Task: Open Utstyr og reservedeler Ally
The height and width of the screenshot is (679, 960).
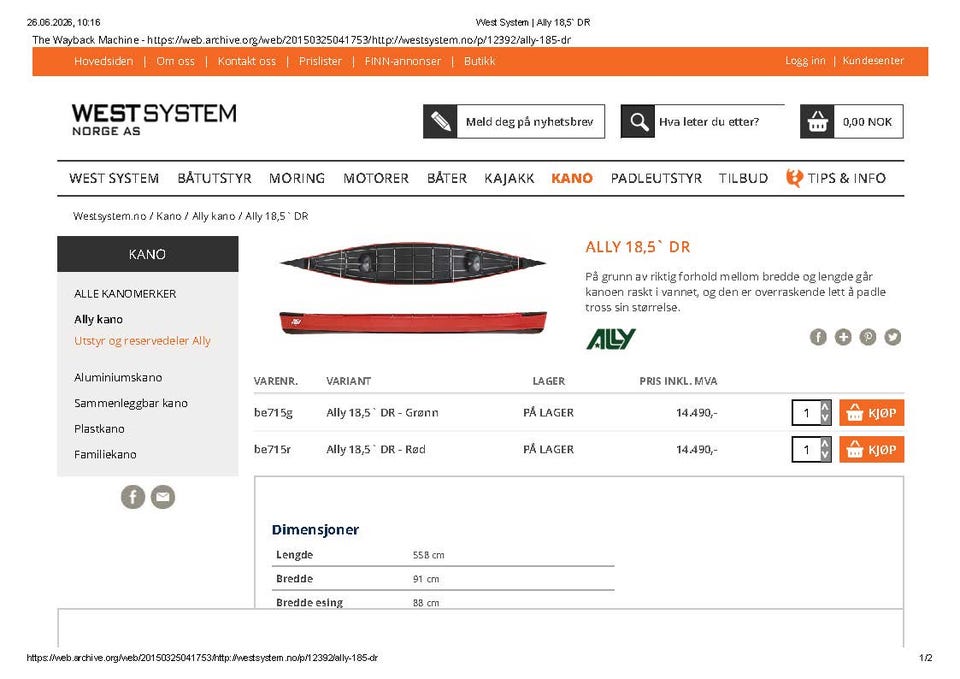Action: 142,341
